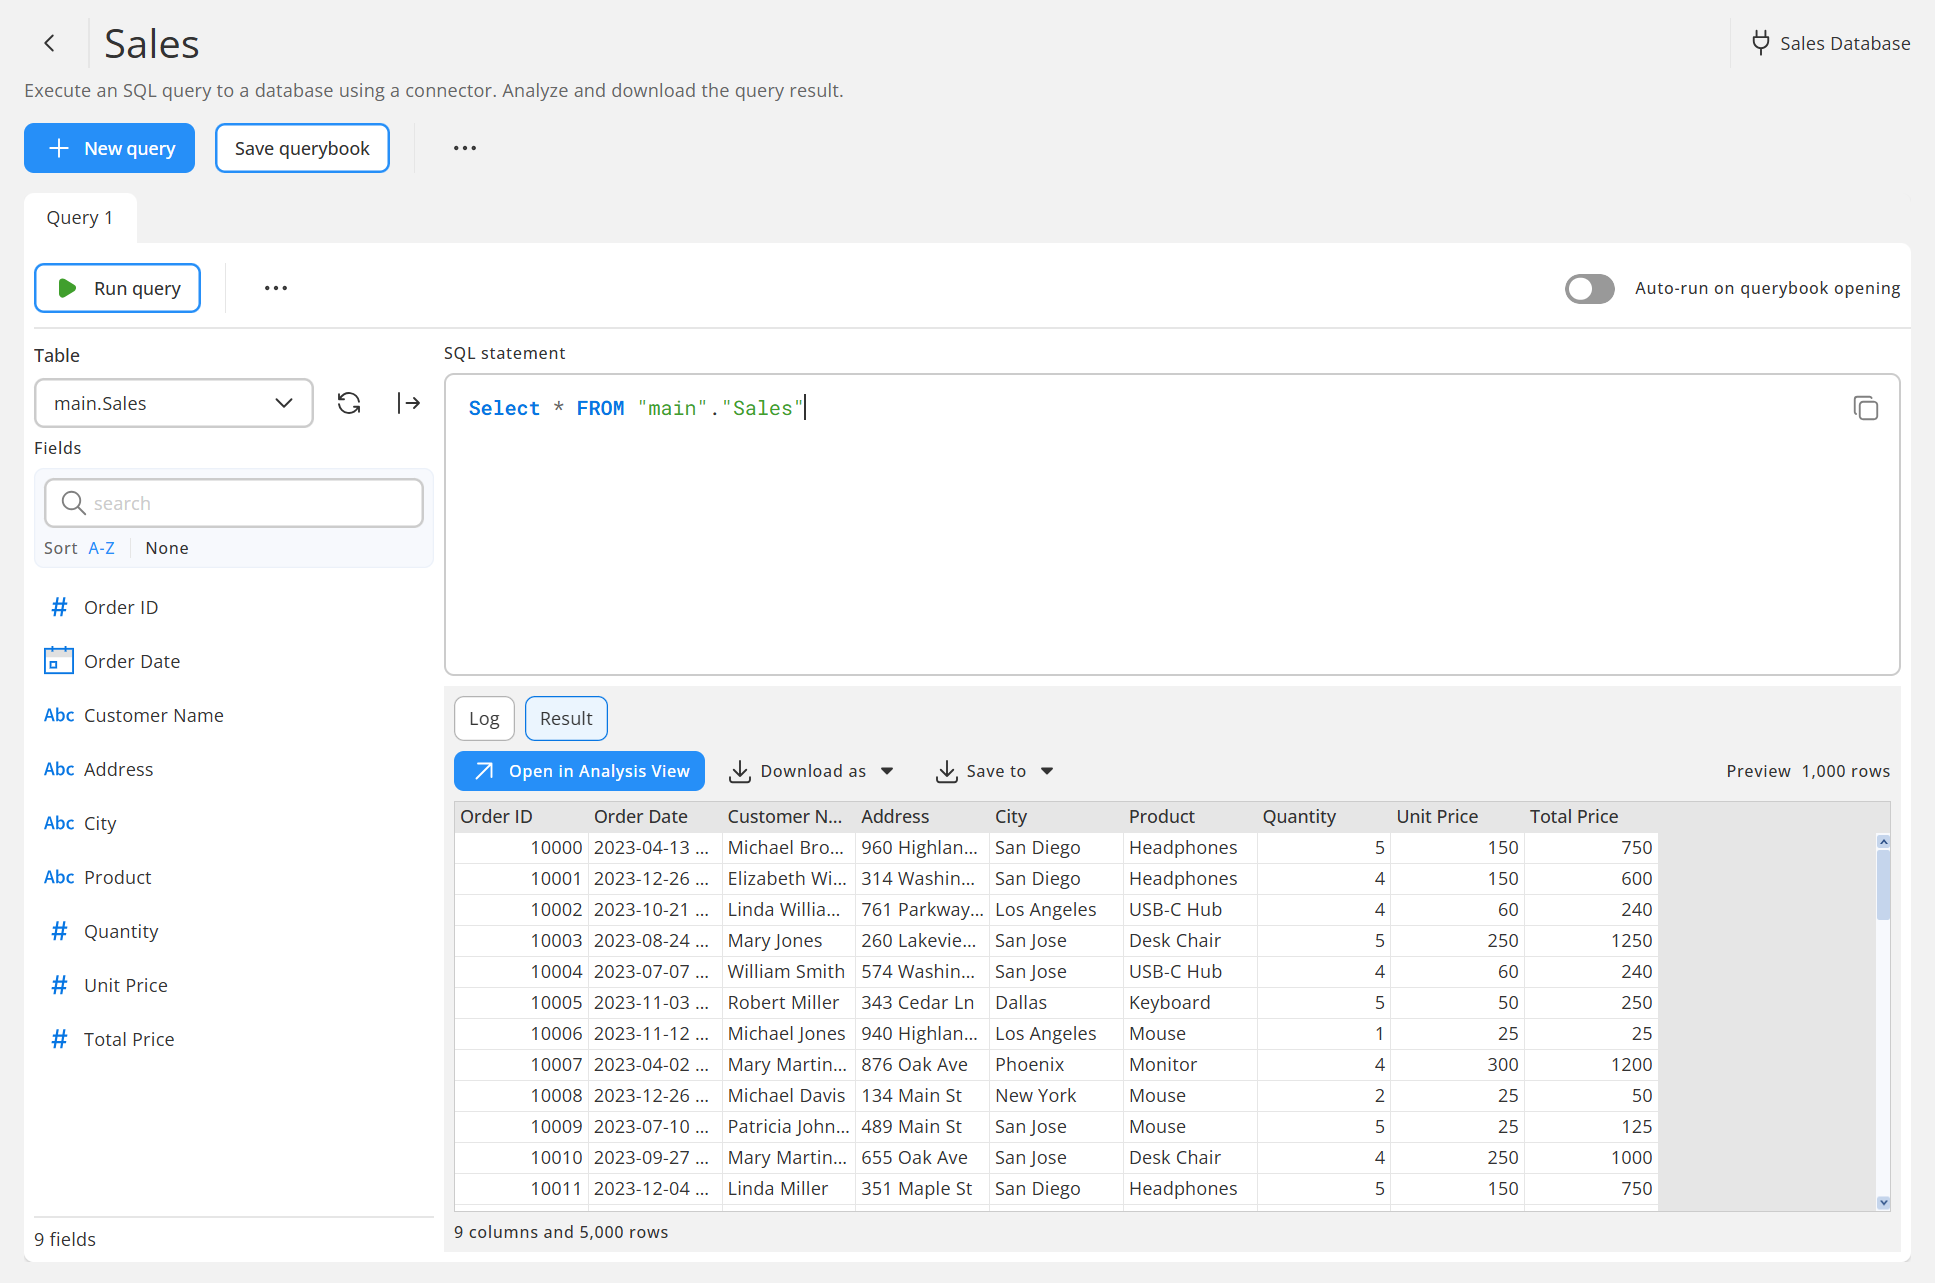
Task: Click the plus icon in New query
Action: pos(59,148)
